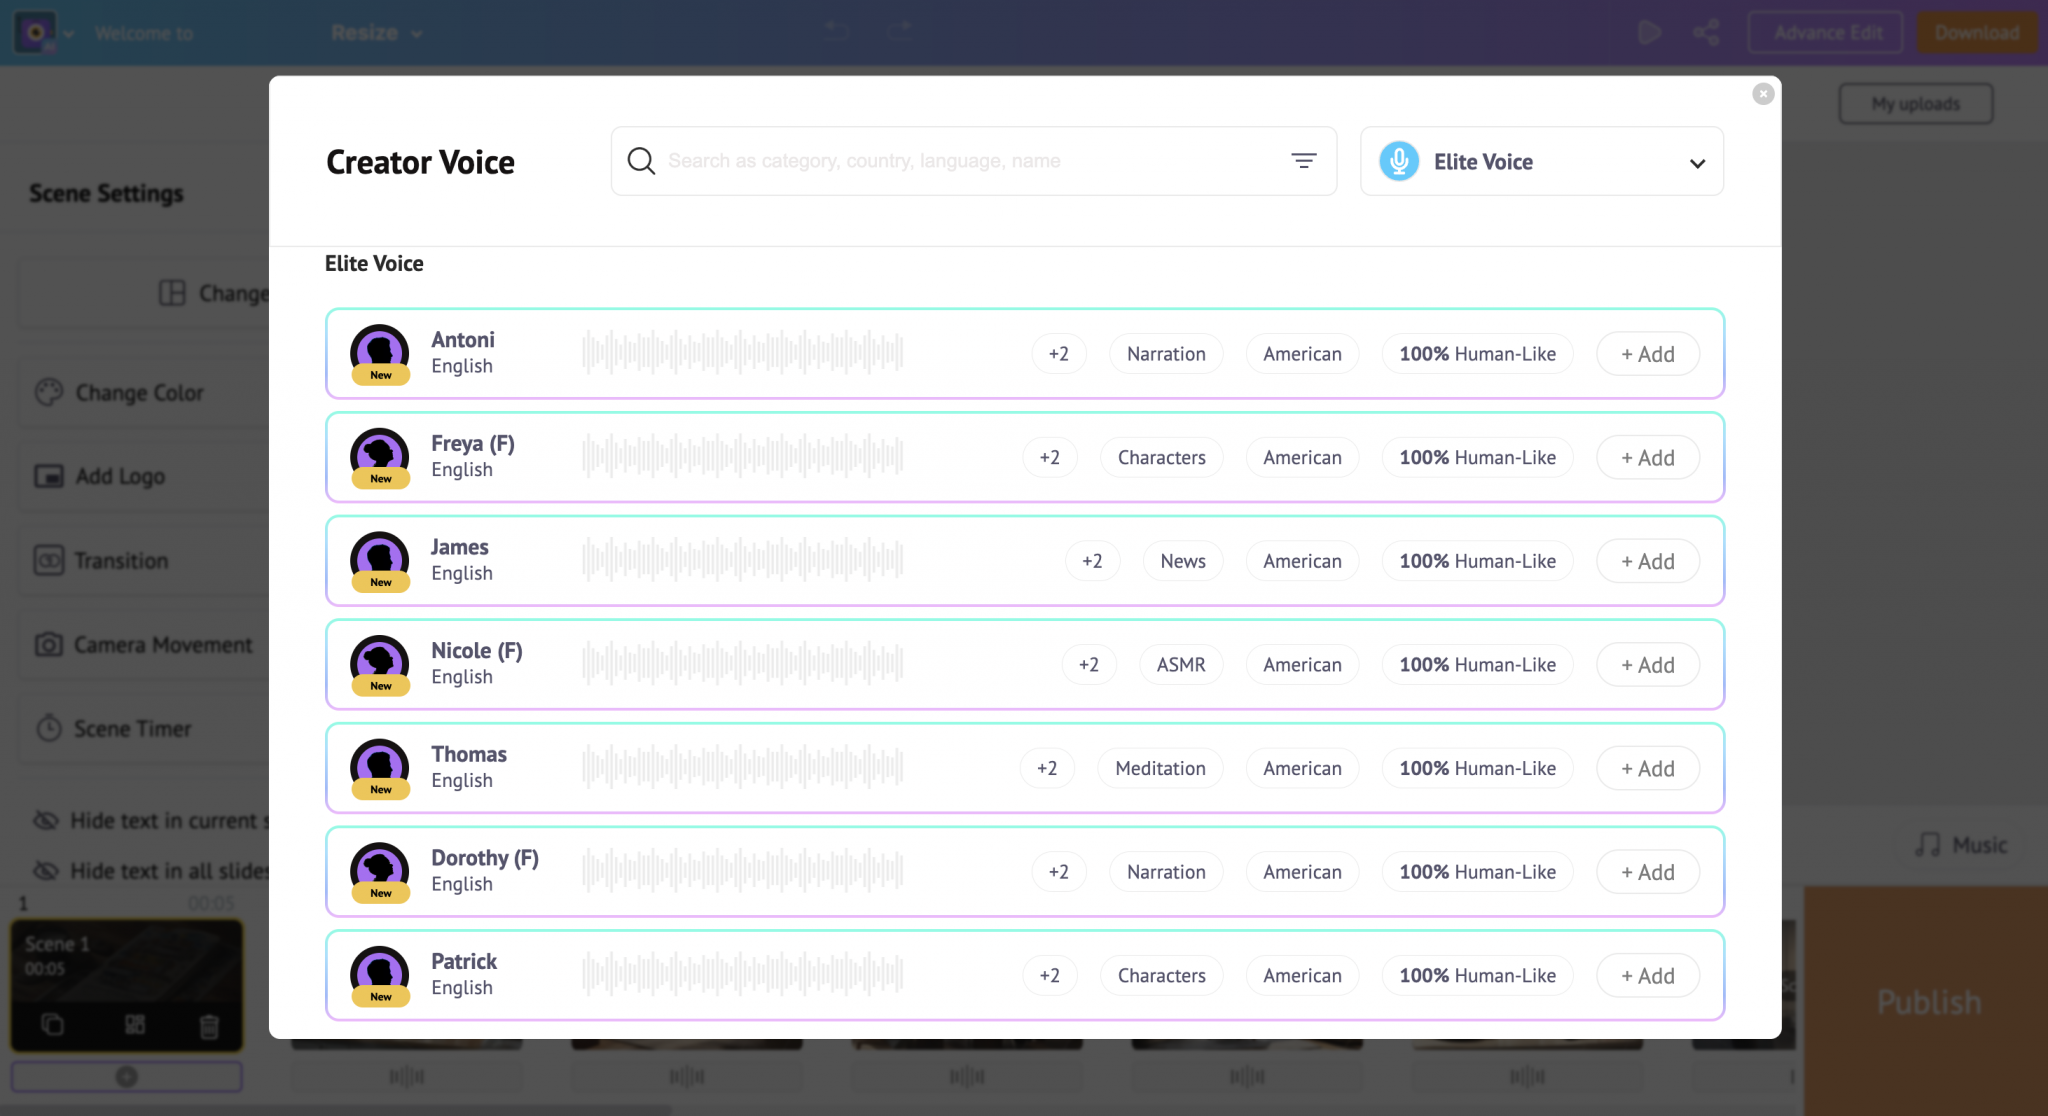The height and width of the screenshot is (1116, 2048).
Task: Click the search magnifier icon
Action: pos(641,161)
